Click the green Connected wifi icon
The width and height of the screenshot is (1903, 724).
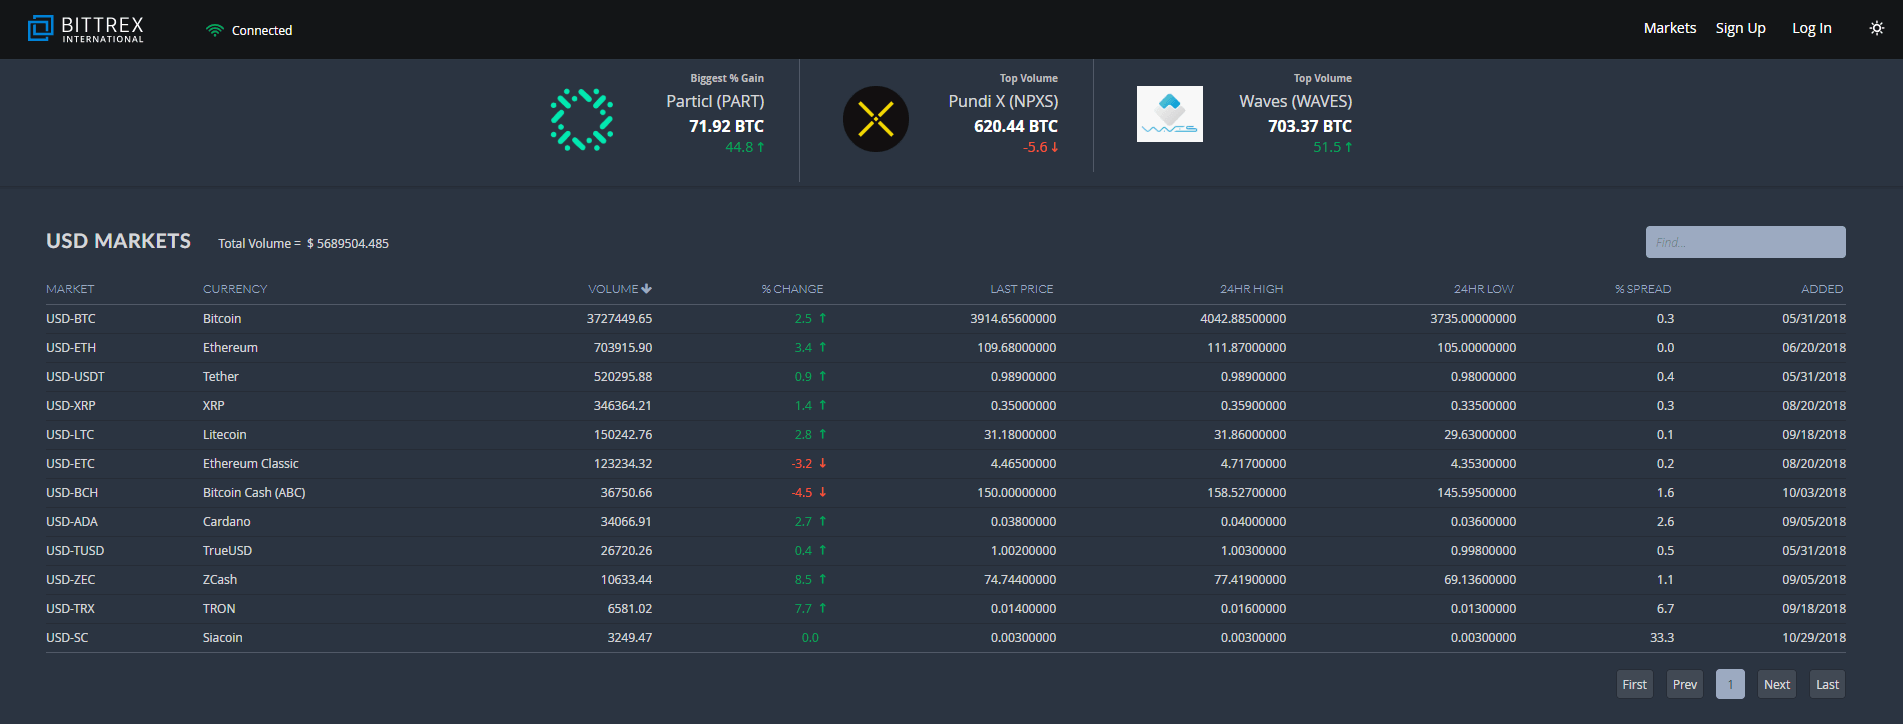tap(214, 30)
